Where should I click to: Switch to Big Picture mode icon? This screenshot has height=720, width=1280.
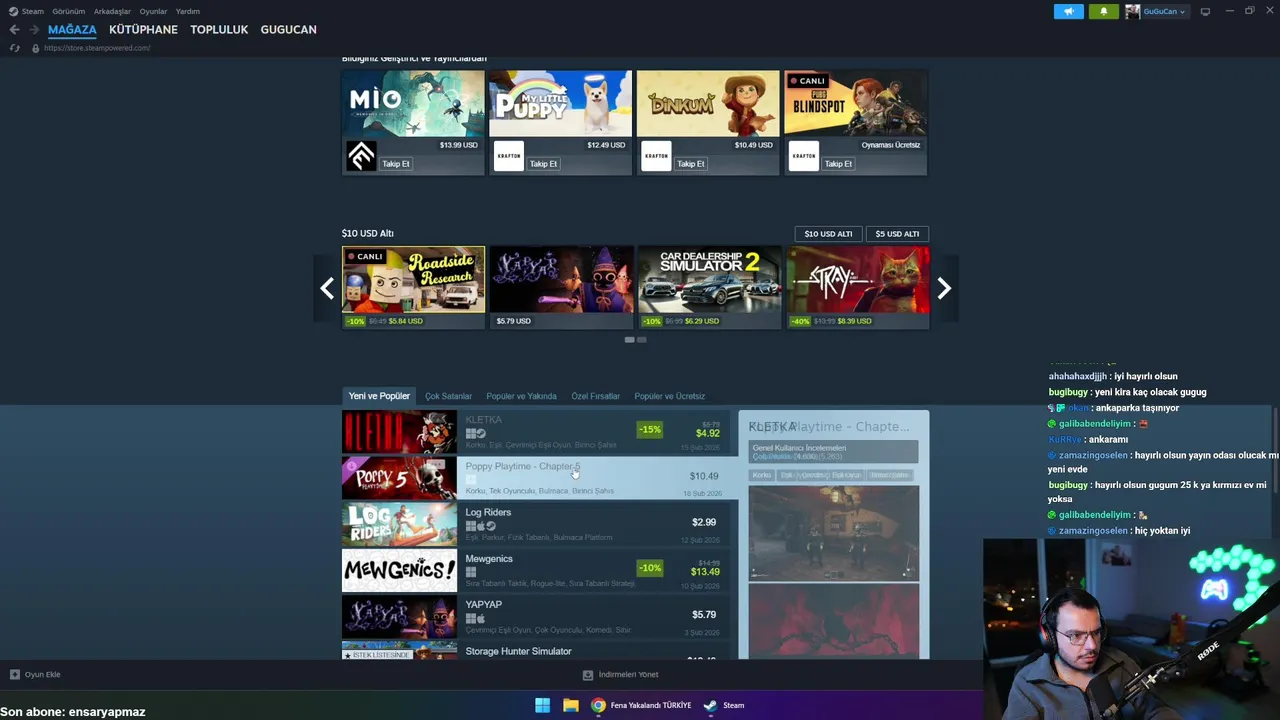coord(1205,11)
